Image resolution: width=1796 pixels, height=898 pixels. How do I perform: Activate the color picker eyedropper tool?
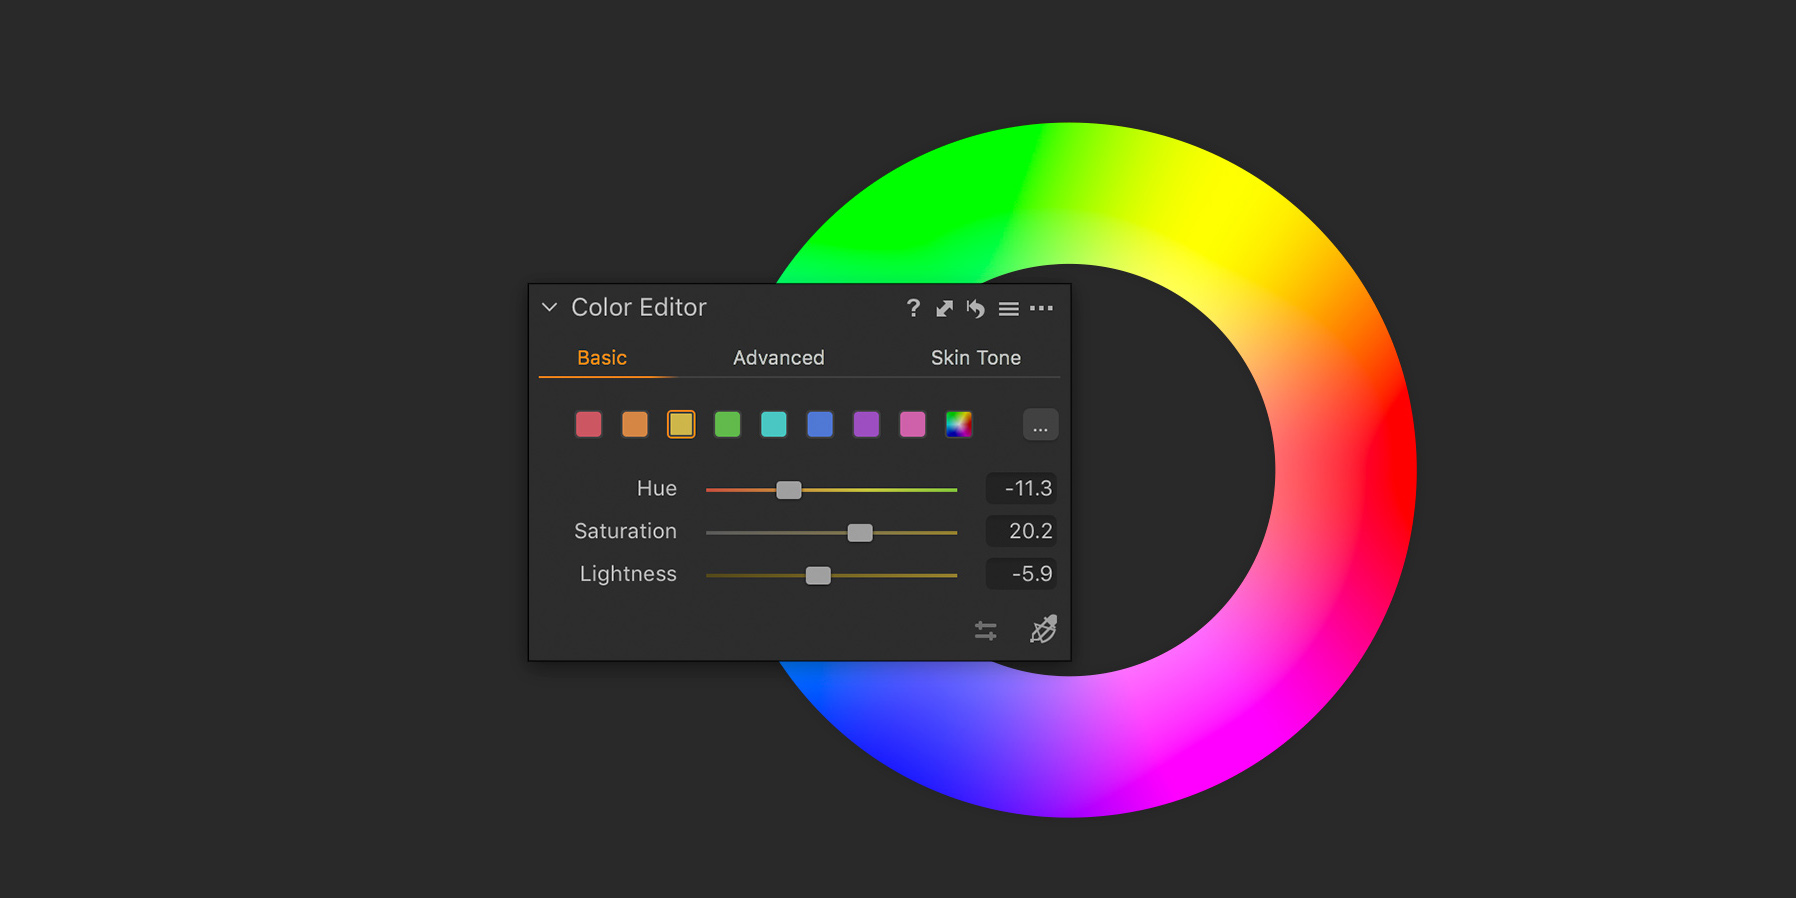coord(1044,629)
